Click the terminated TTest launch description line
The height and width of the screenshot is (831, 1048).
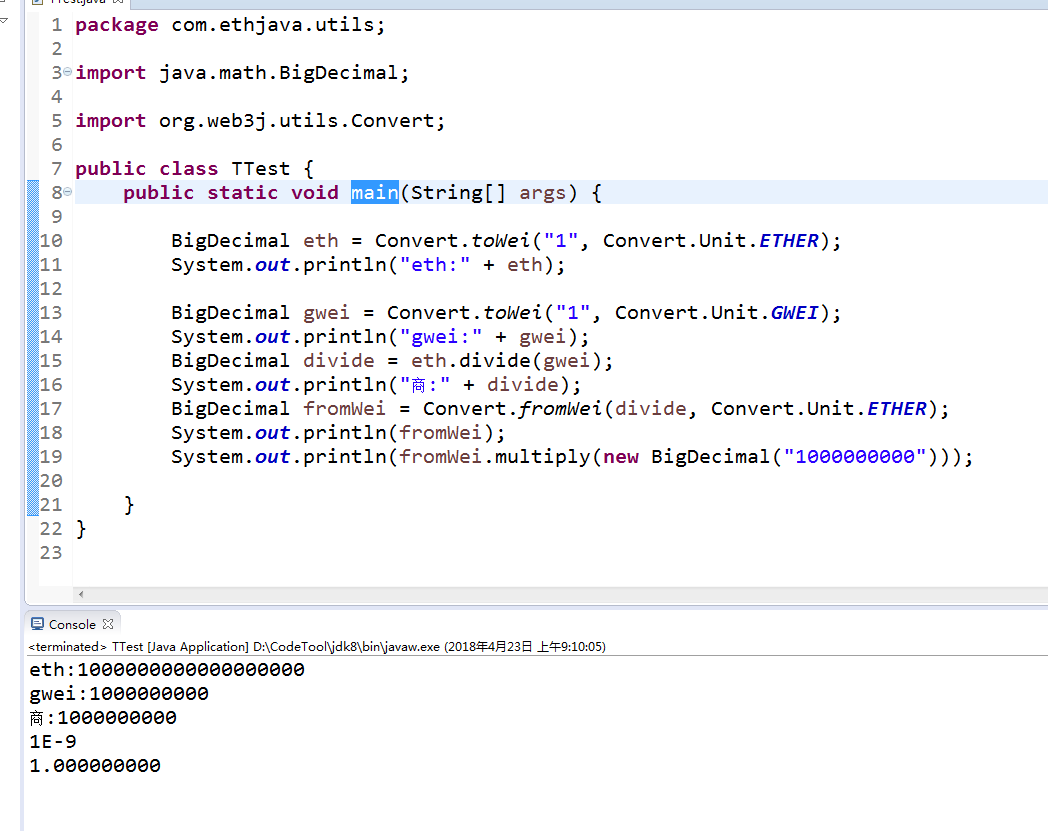click(x=317, y=646)
